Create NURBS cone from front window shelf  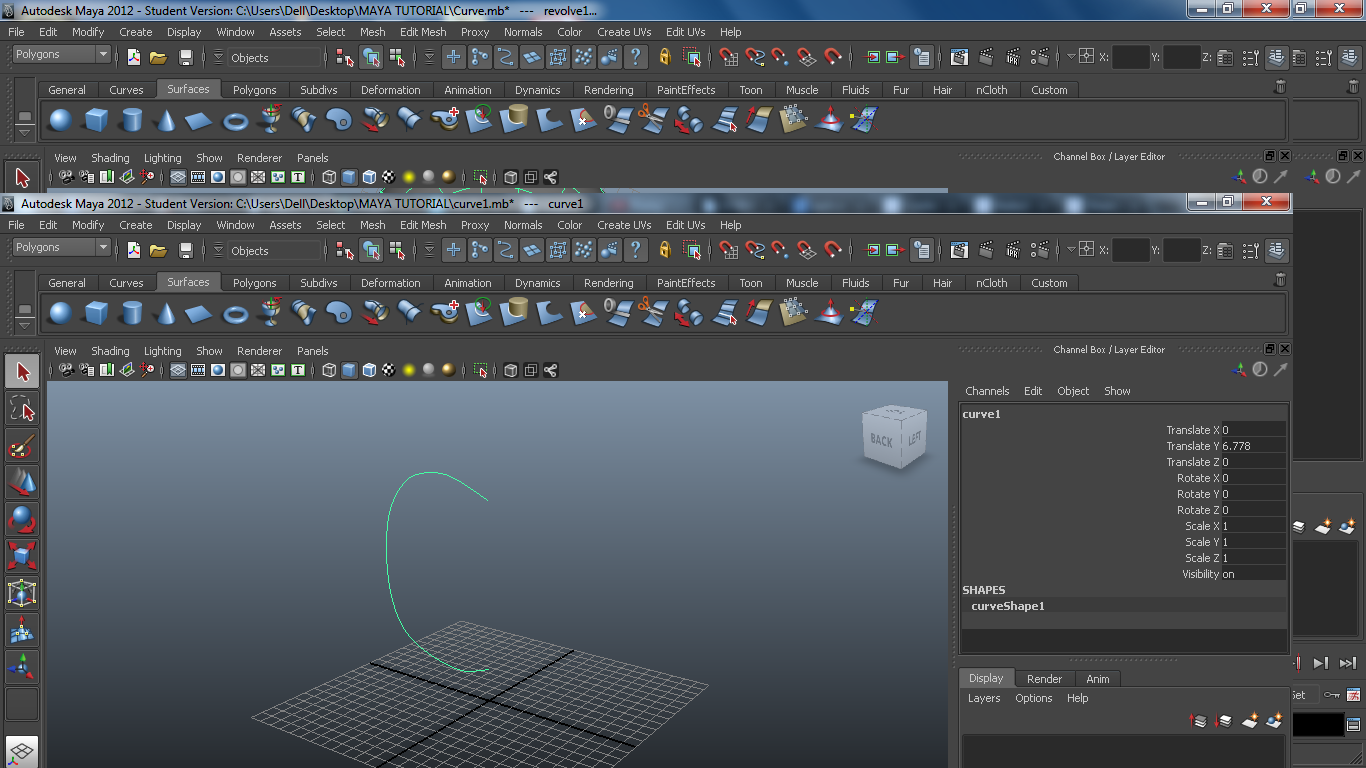(165, 314)
